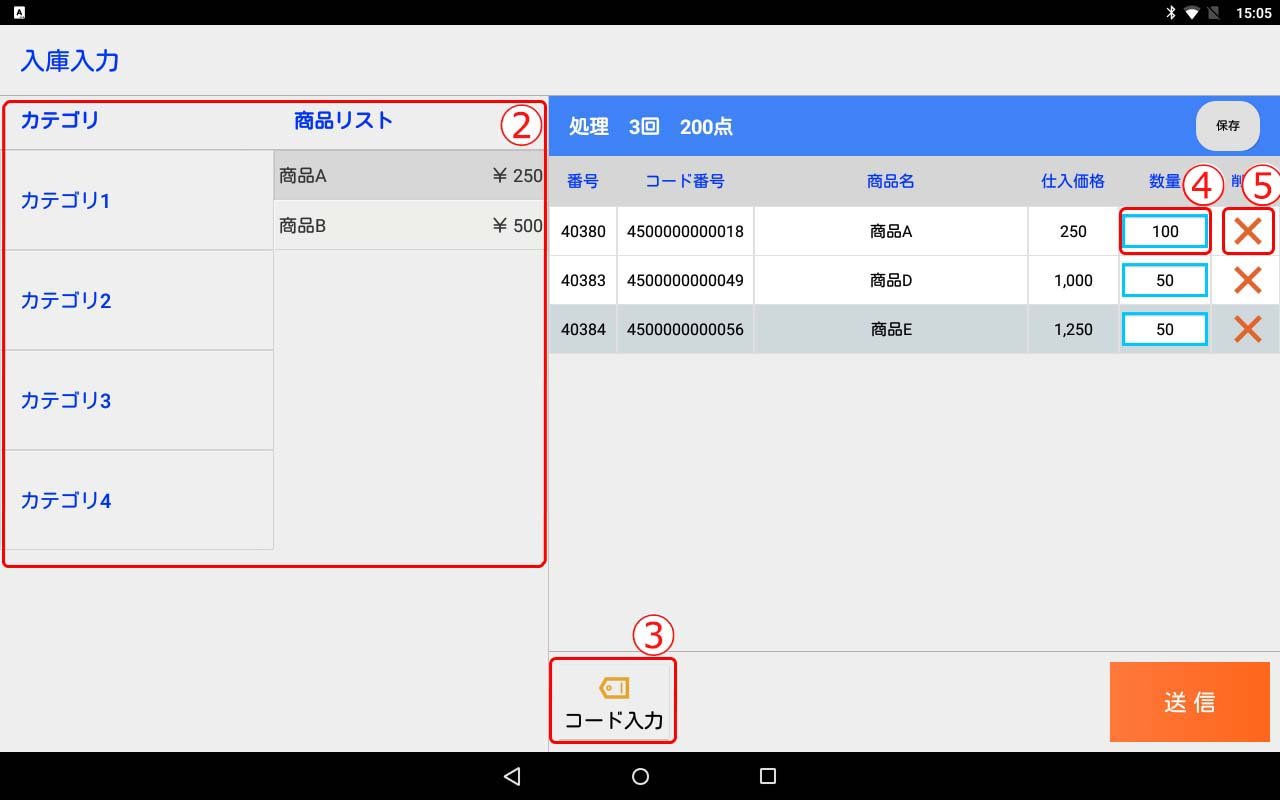
Task: Open コード入力 tag button
Action: (613, 701)
